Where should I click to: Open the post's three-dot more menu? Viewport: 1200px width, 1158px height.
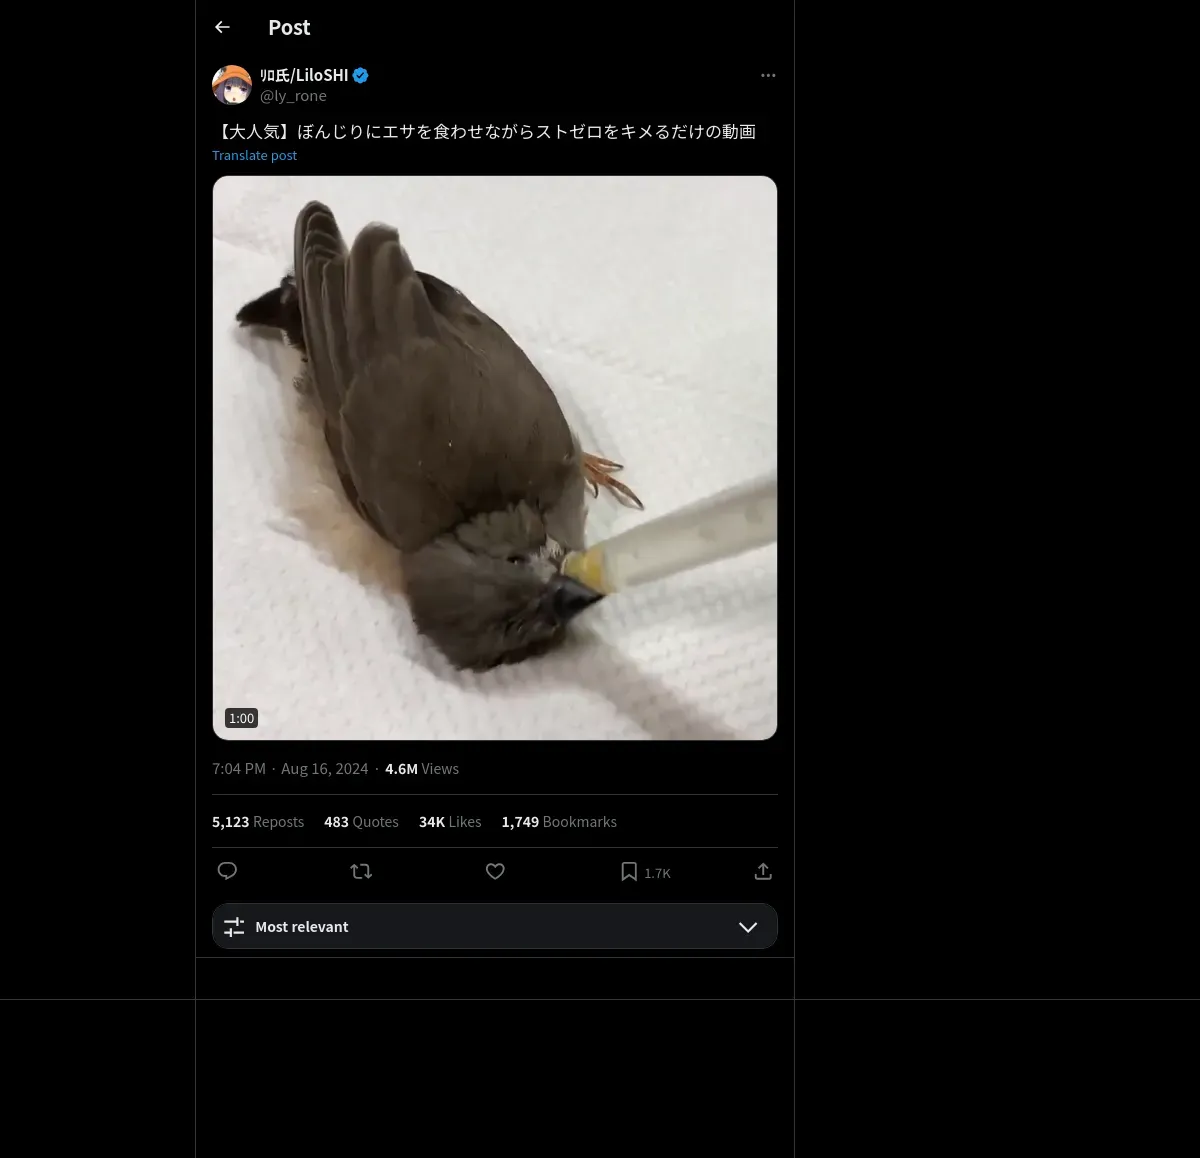[x=768, y=75]
